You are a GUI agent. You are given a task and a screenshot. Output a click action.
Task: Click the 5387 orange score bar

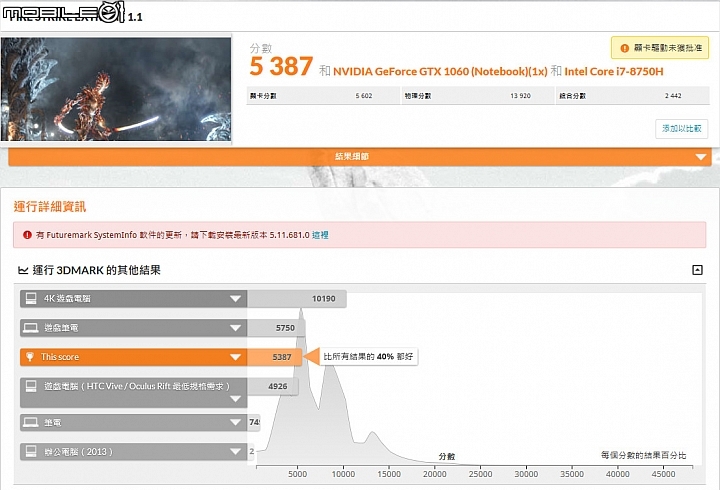[x=275, y=357]
